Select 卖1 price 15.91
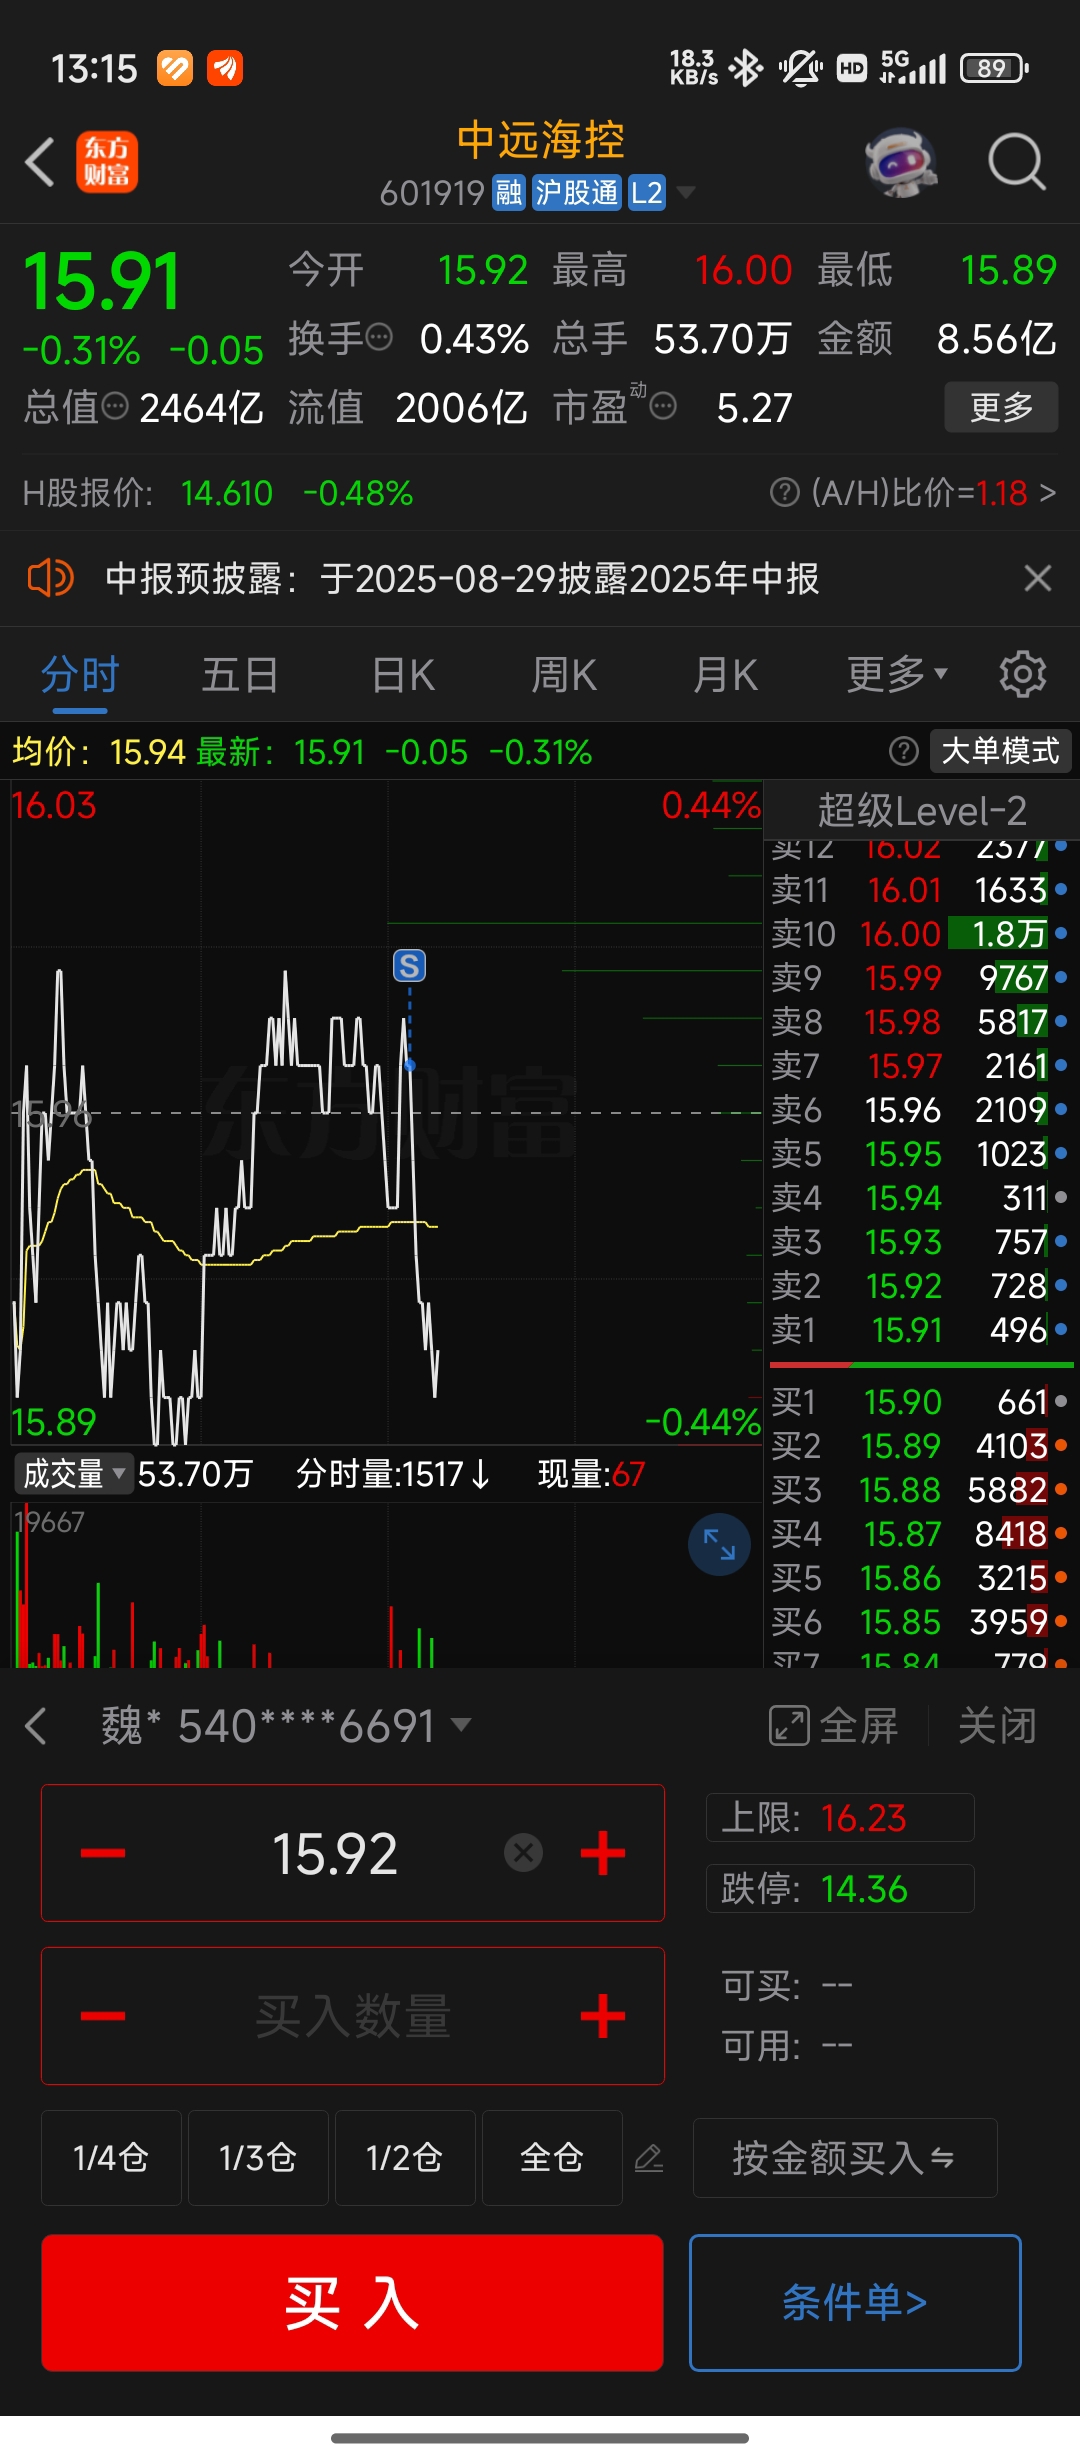The width and height of the screenshot is (1080, 2460). (906, 1330)
